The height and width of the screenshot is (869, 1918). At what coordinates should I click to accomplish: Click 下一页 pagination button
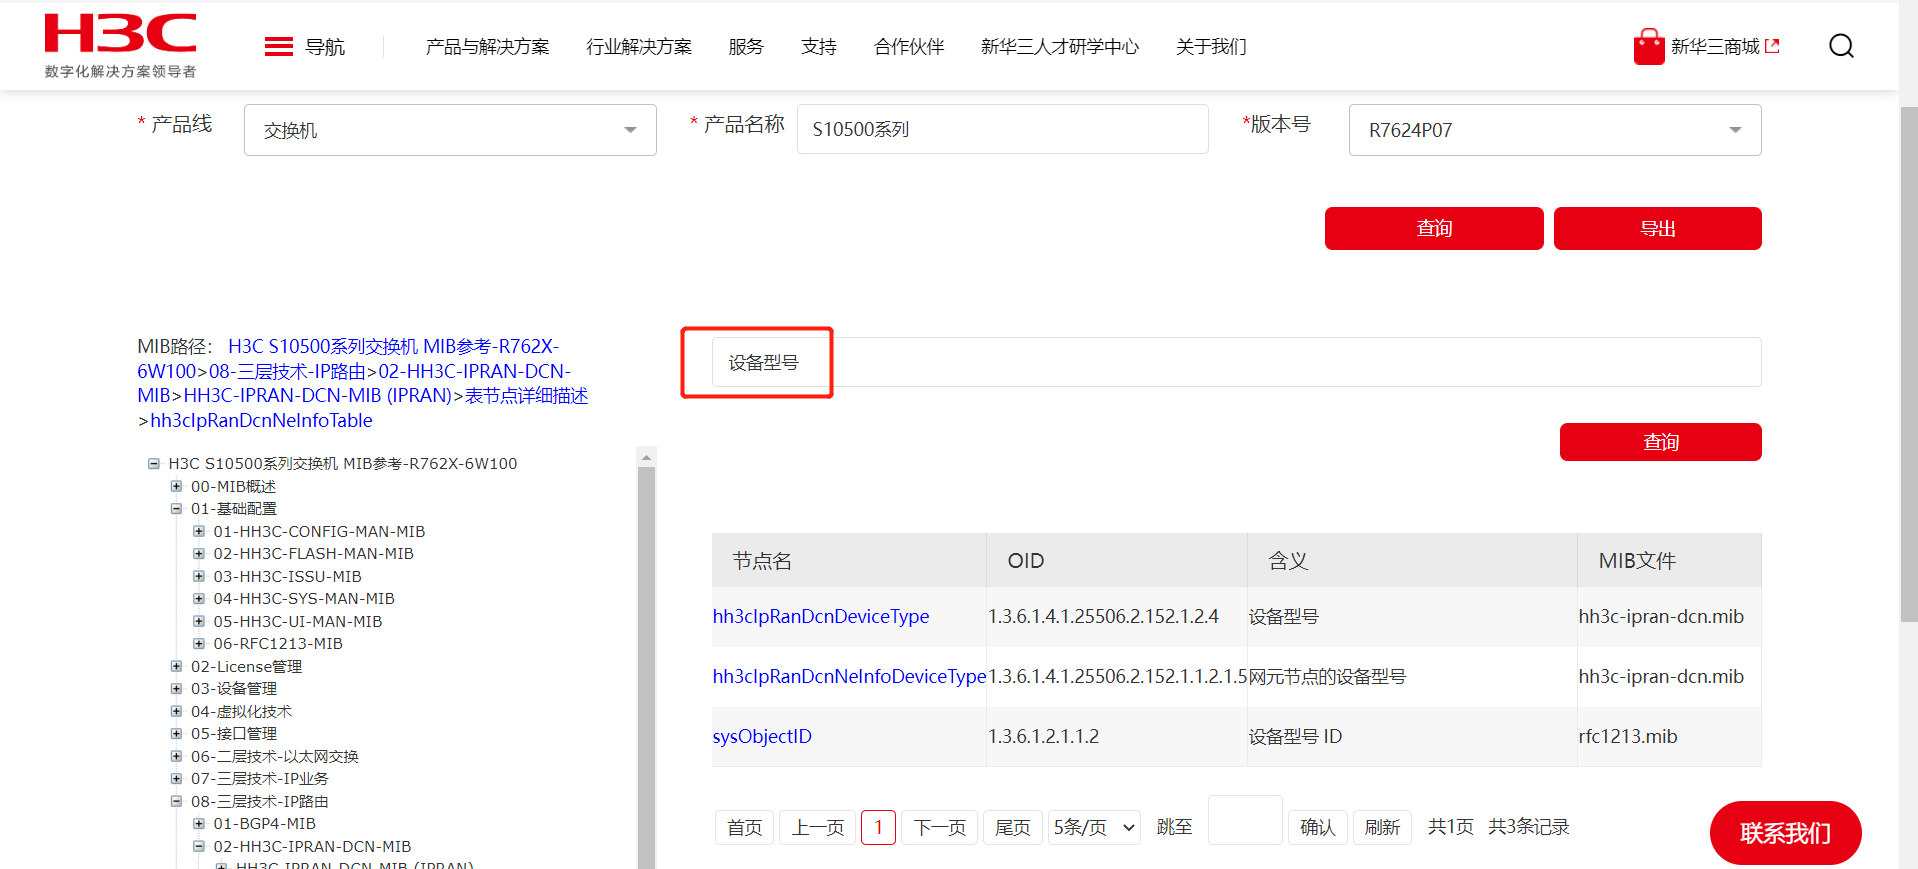tap(940, 827)
